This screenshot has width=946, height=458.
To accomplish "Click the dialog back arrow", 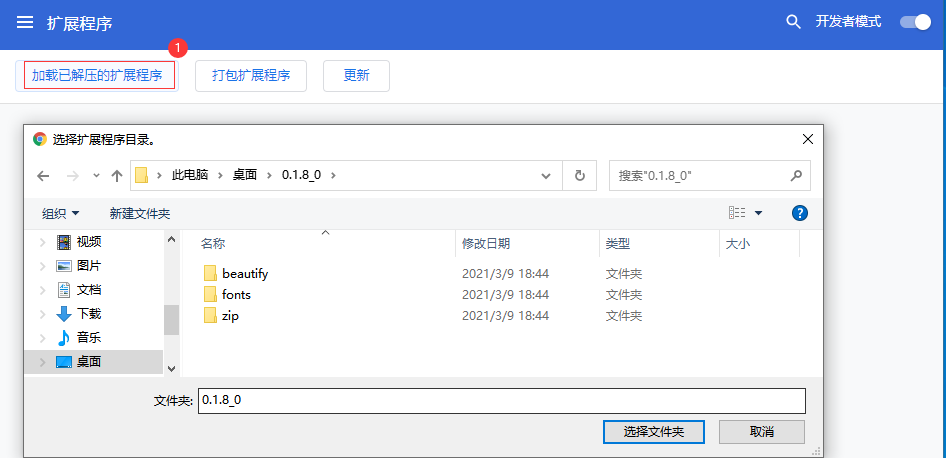I will [x=43, y=176].
